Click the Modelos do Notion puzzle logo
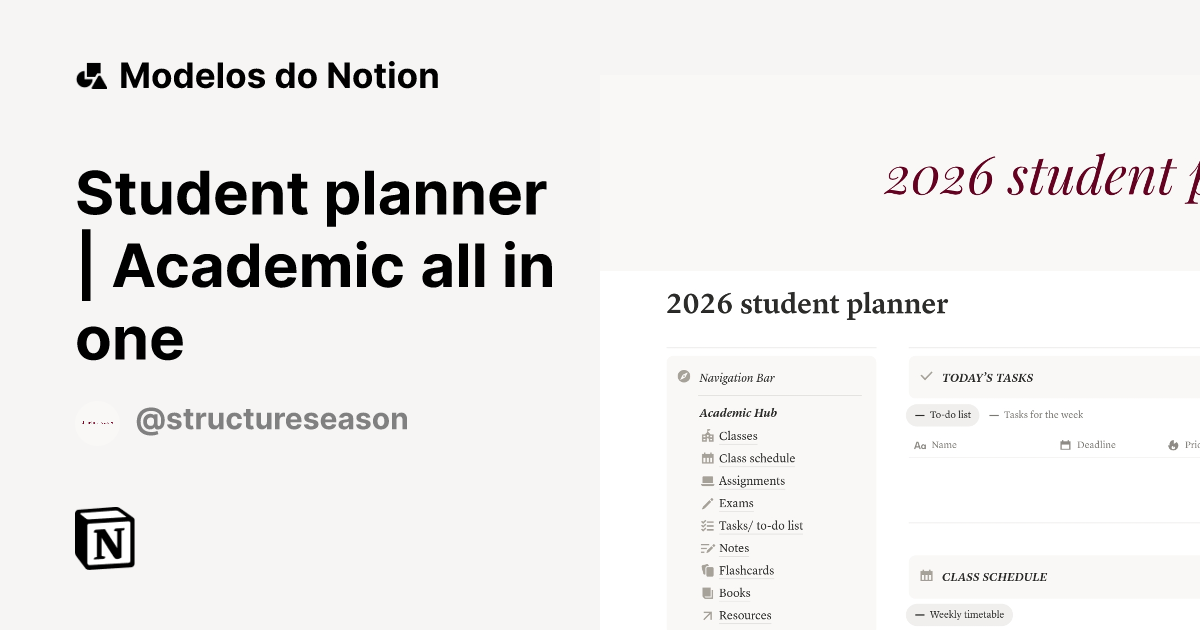 [x=91, y=75]
